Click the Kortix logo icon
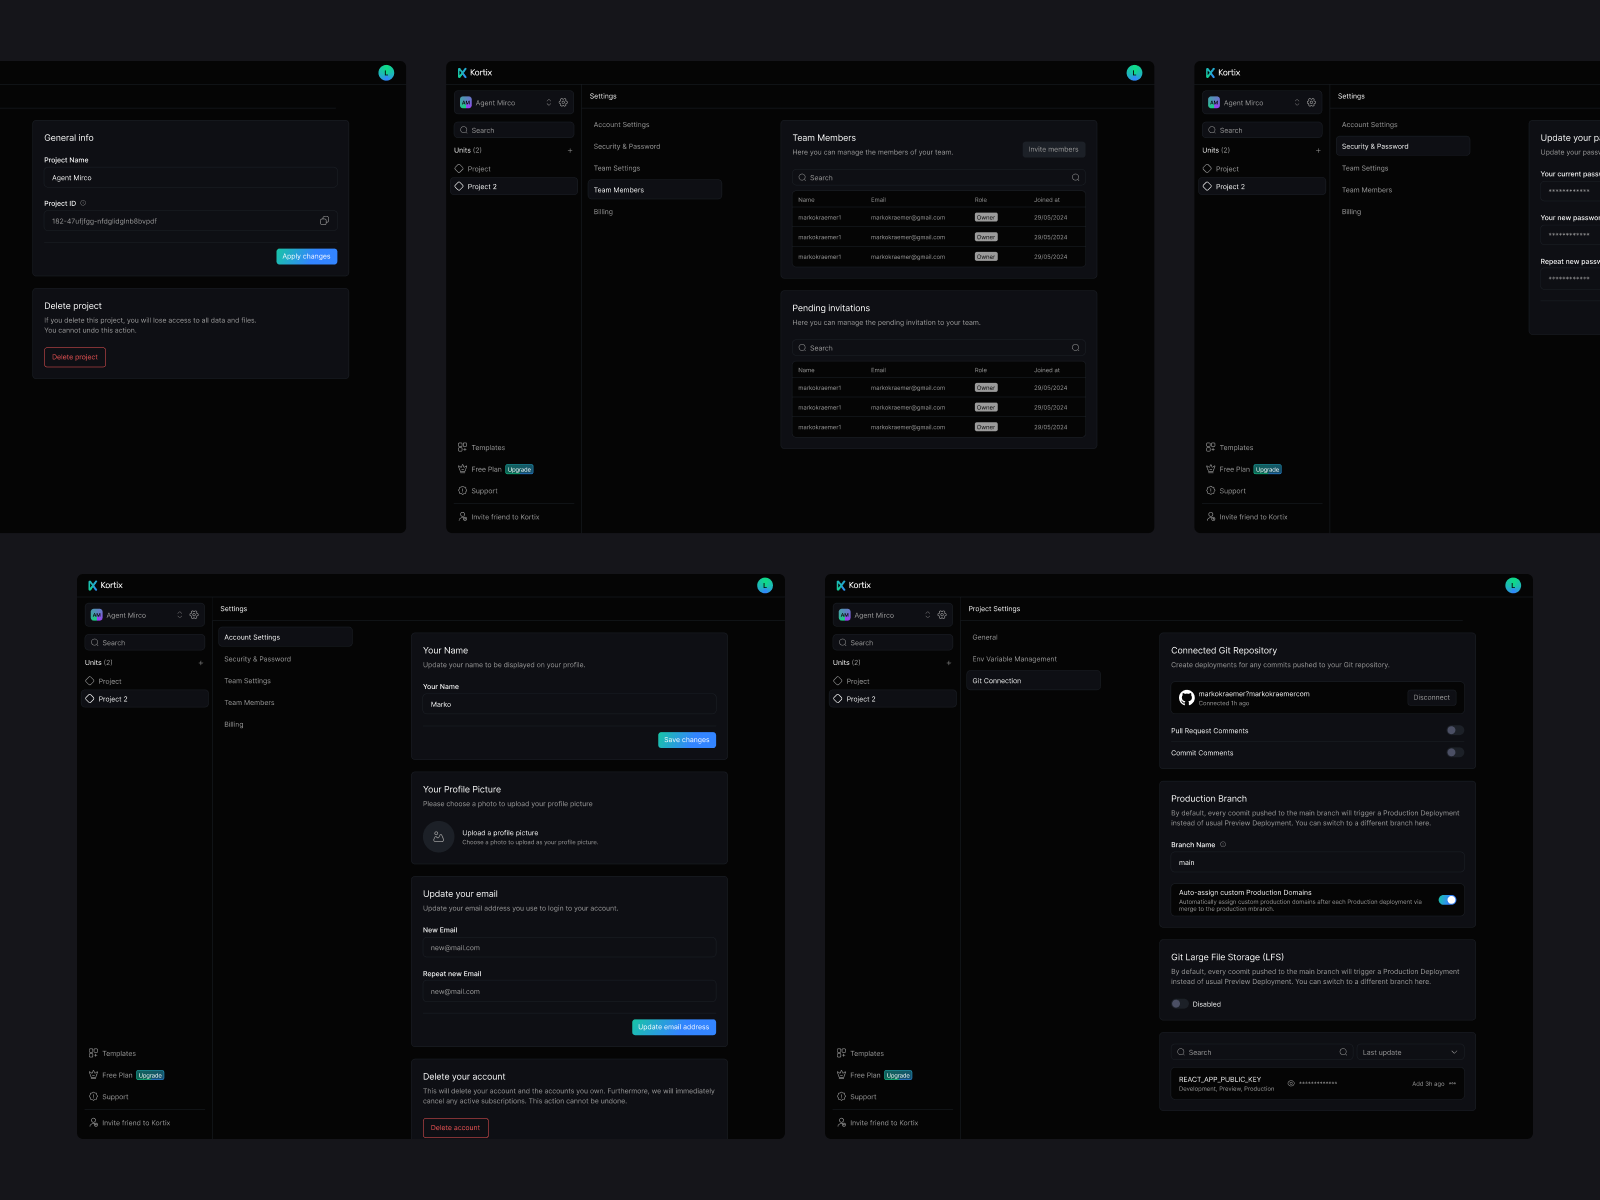Viewport: 1600px width, 1200px height. point(462,72)
